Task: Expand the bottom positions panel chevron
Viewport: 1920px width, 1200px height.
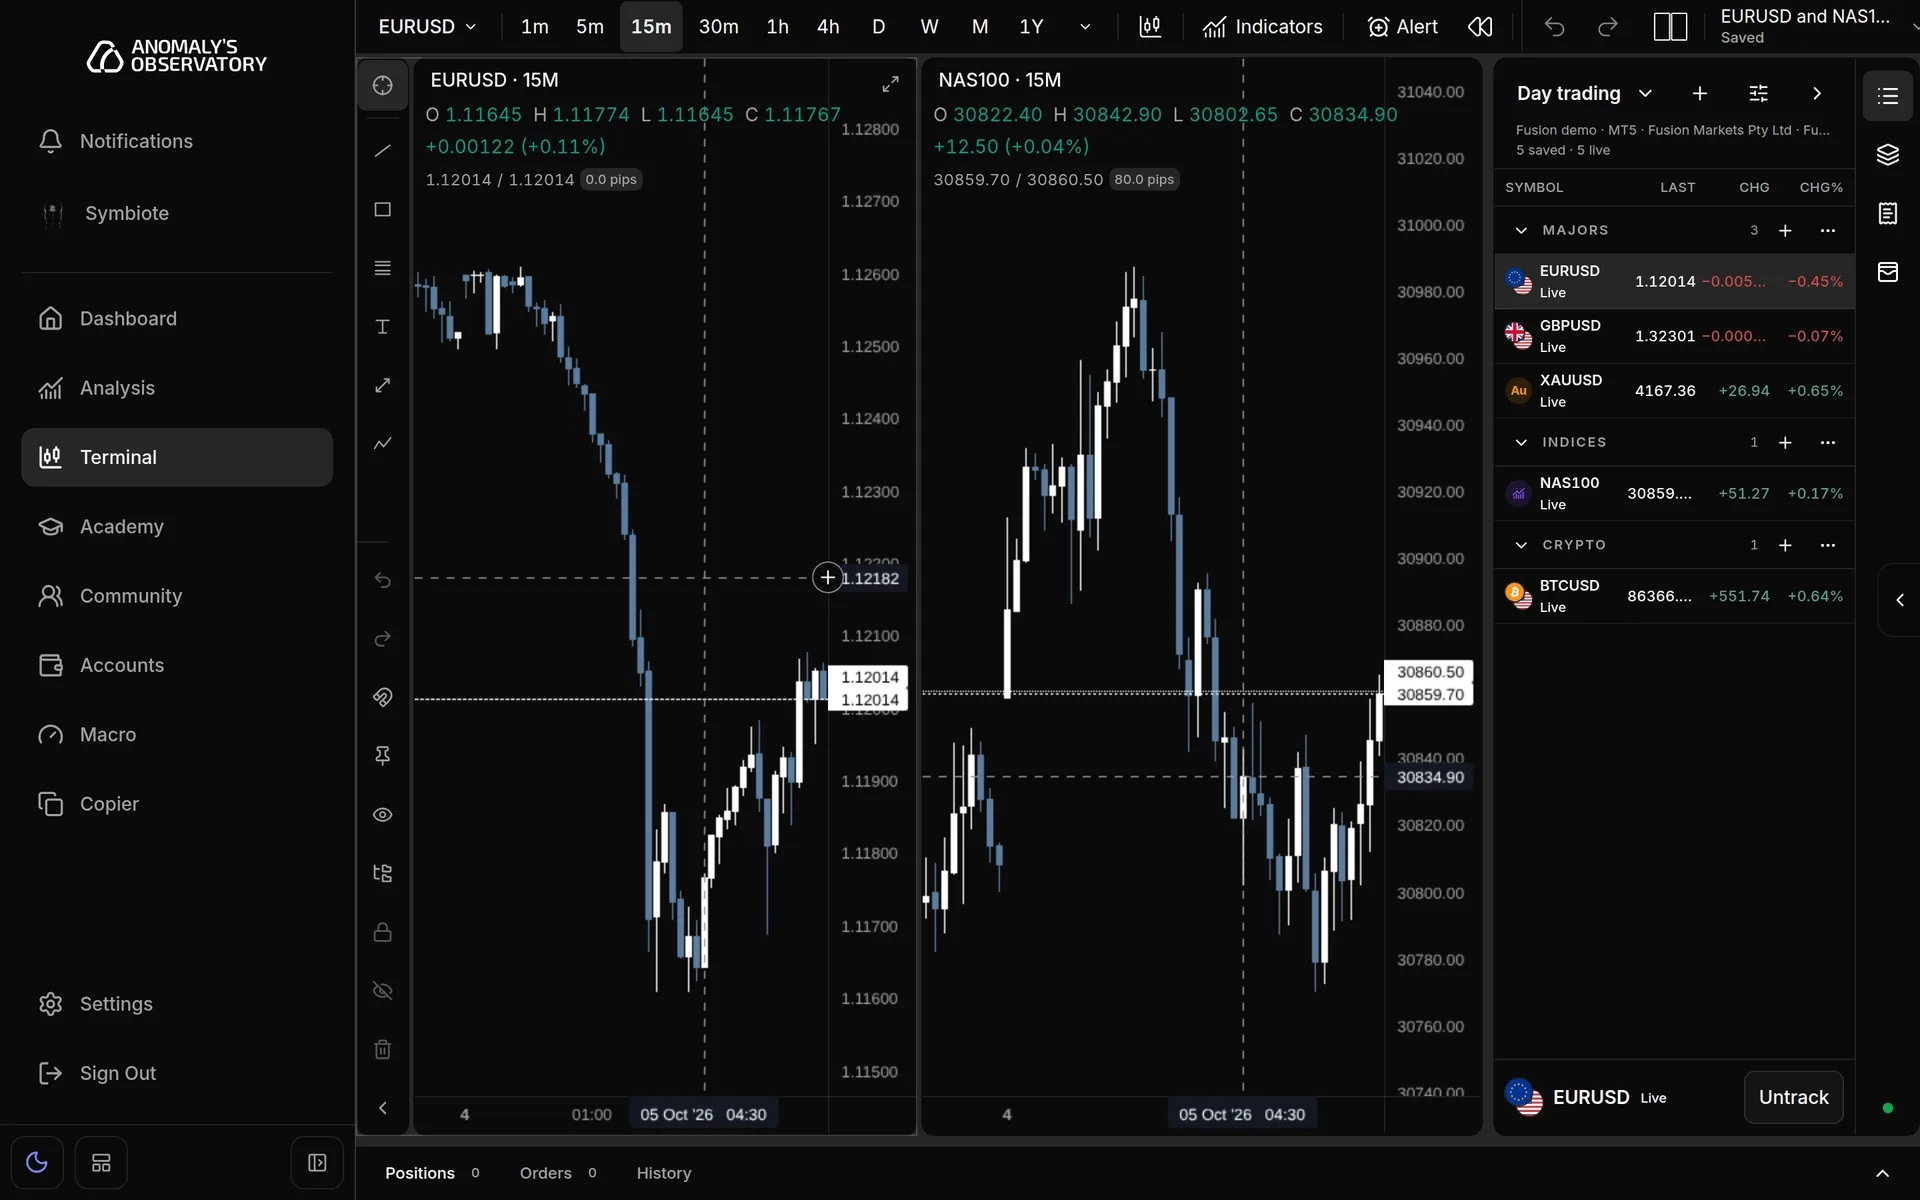Action: [x=1882, y=1173]
